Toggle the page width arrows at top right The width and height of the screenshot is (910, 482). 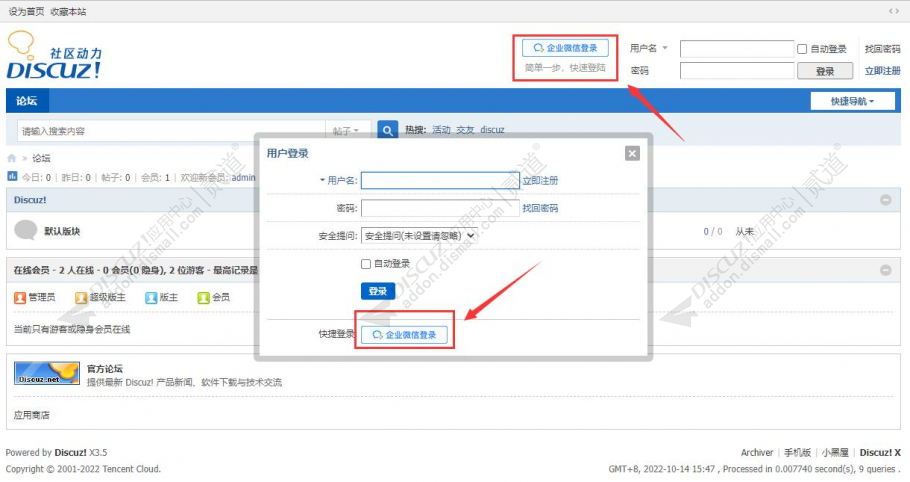pos(894,11)
